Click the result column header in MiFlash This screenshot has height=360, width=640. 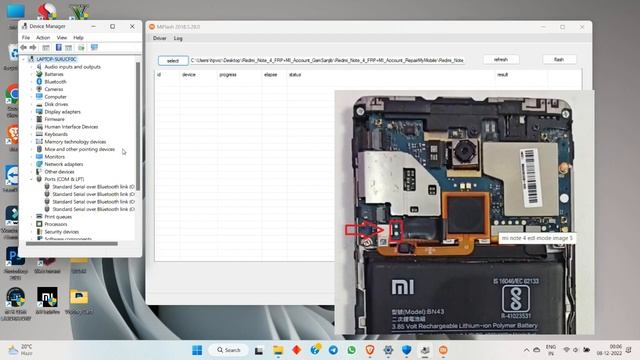[502, 75]
